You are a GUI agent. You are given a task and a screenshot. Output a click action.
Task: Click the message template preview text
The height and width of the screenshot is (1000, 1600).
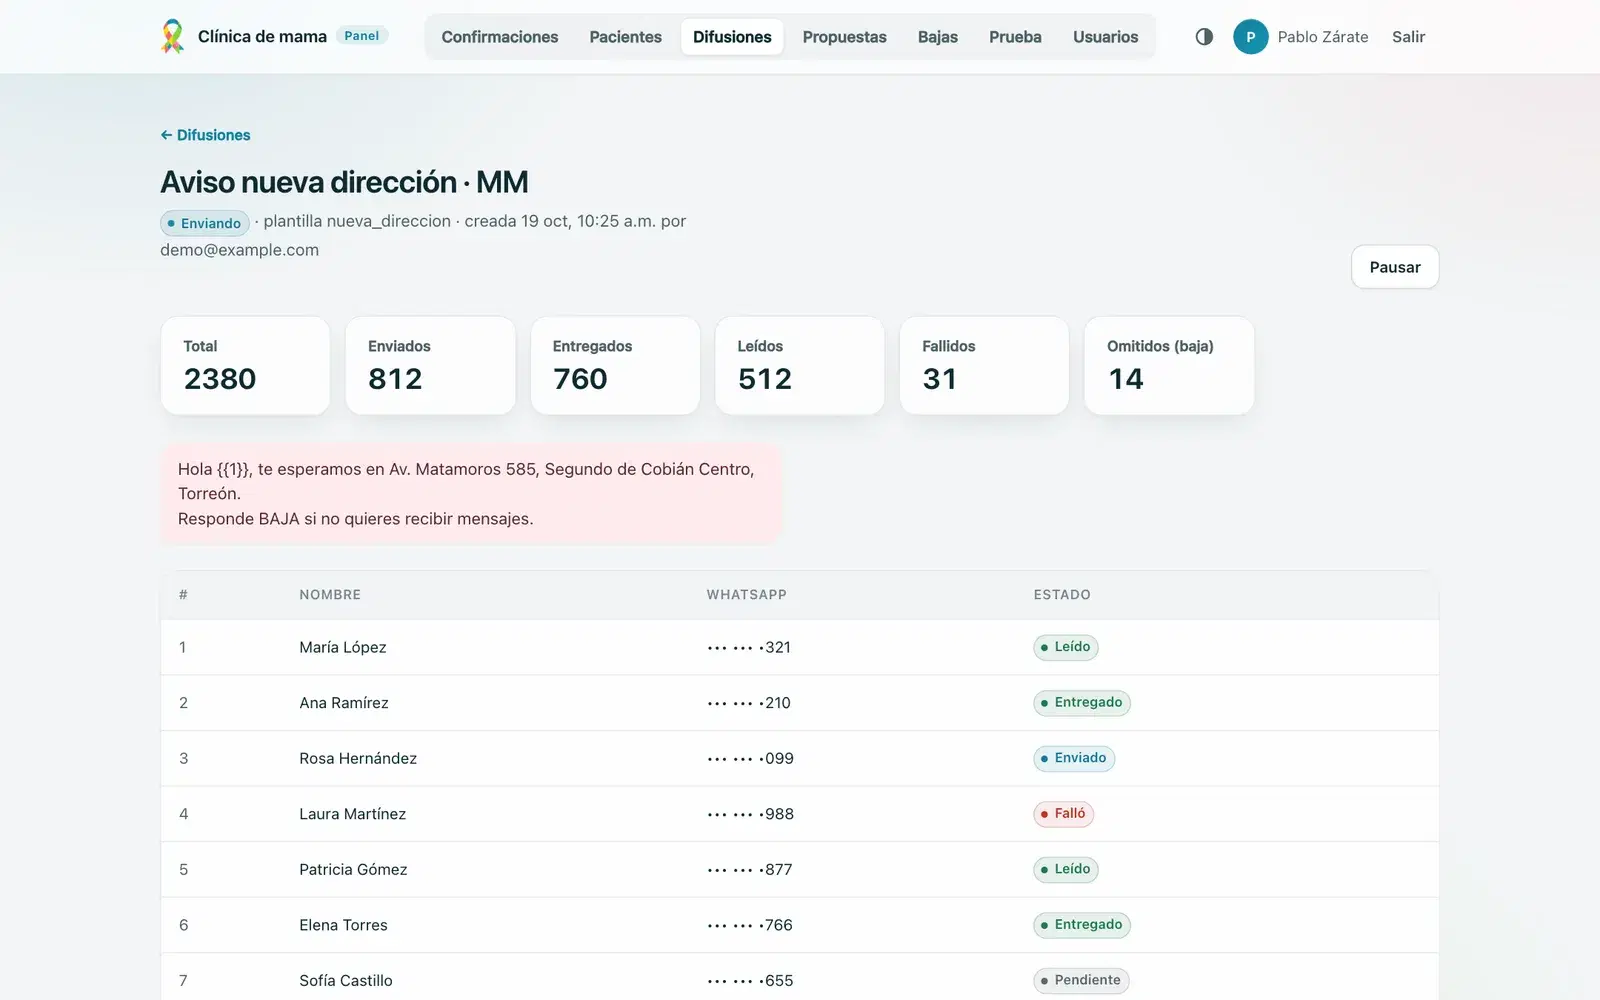[470, 494]
